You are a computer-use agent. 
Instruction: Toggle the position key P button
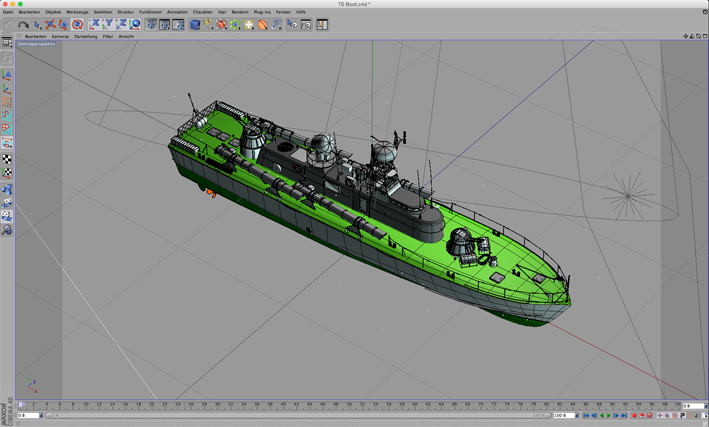click(683, 415)
